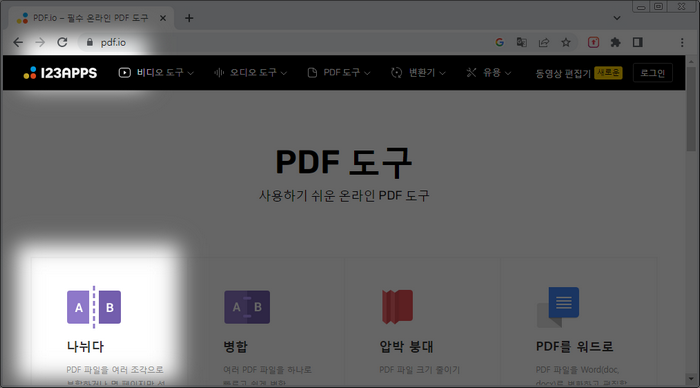Expand the 비디오 도구 menu
700x388 pixels.
pyautogui.click(x=156, y=73)
